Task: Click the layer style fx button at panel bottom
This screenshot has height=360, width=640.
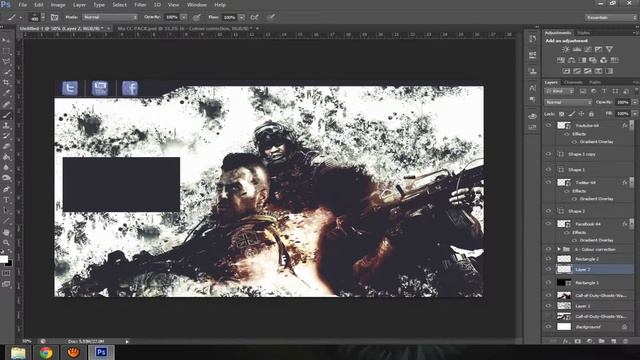Action: [566, 341]
